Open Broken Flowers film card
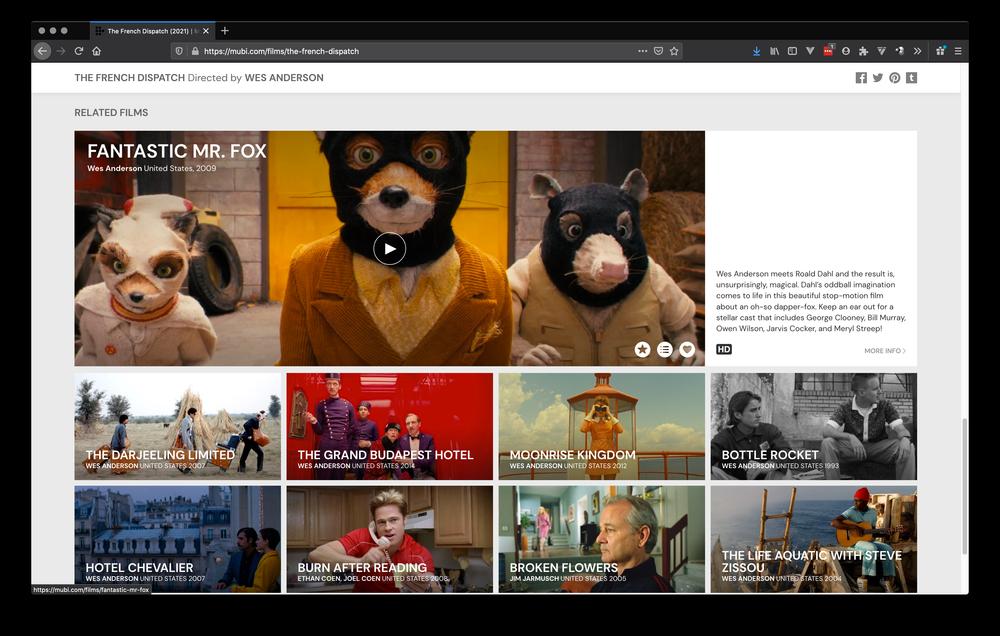Viewport: 1000px width, 636px height. pyautogui.click(x=601, y=539)
